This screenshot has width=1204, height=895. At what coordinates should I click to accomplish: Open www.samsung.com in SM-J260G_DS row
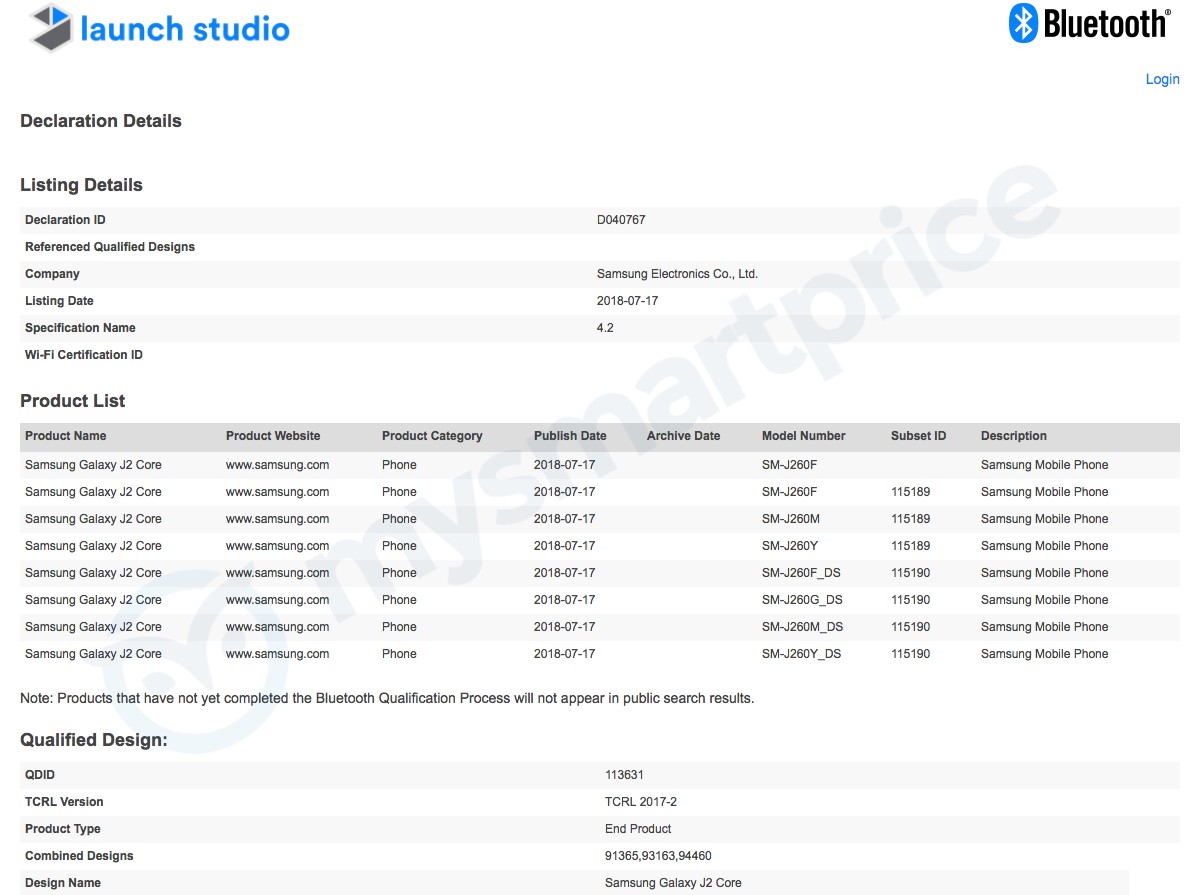[277, 600]
